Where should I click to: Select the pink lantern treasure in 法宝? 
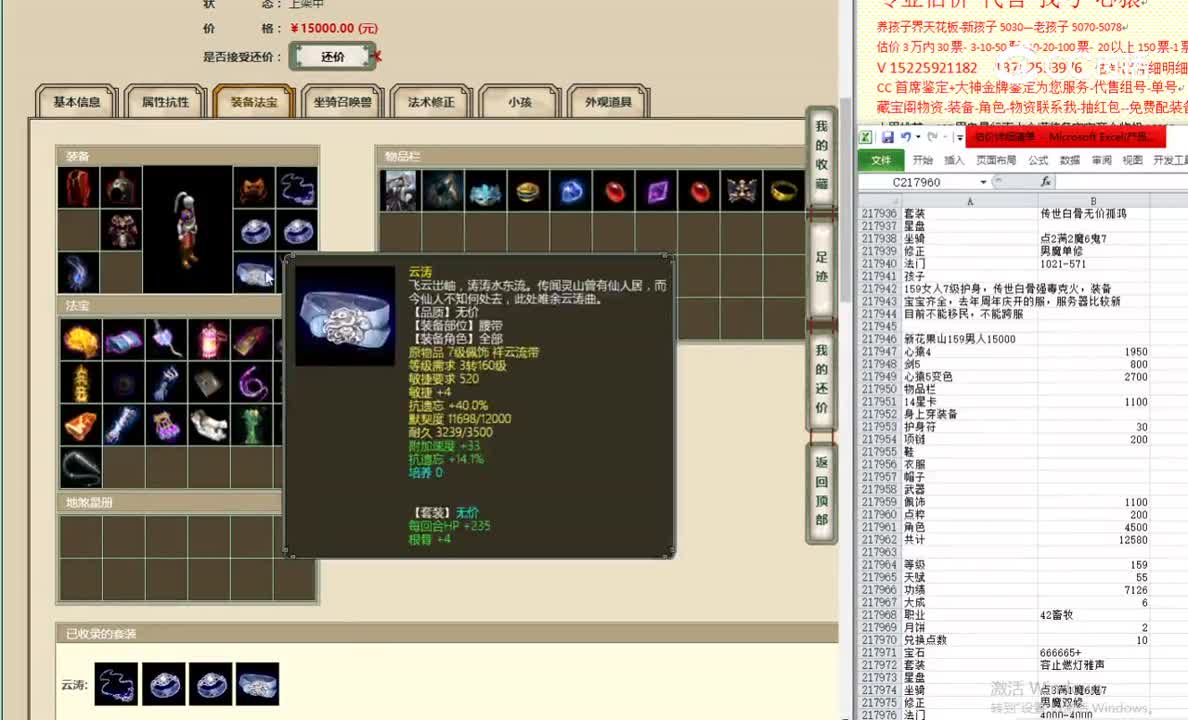tap(209, 339)
